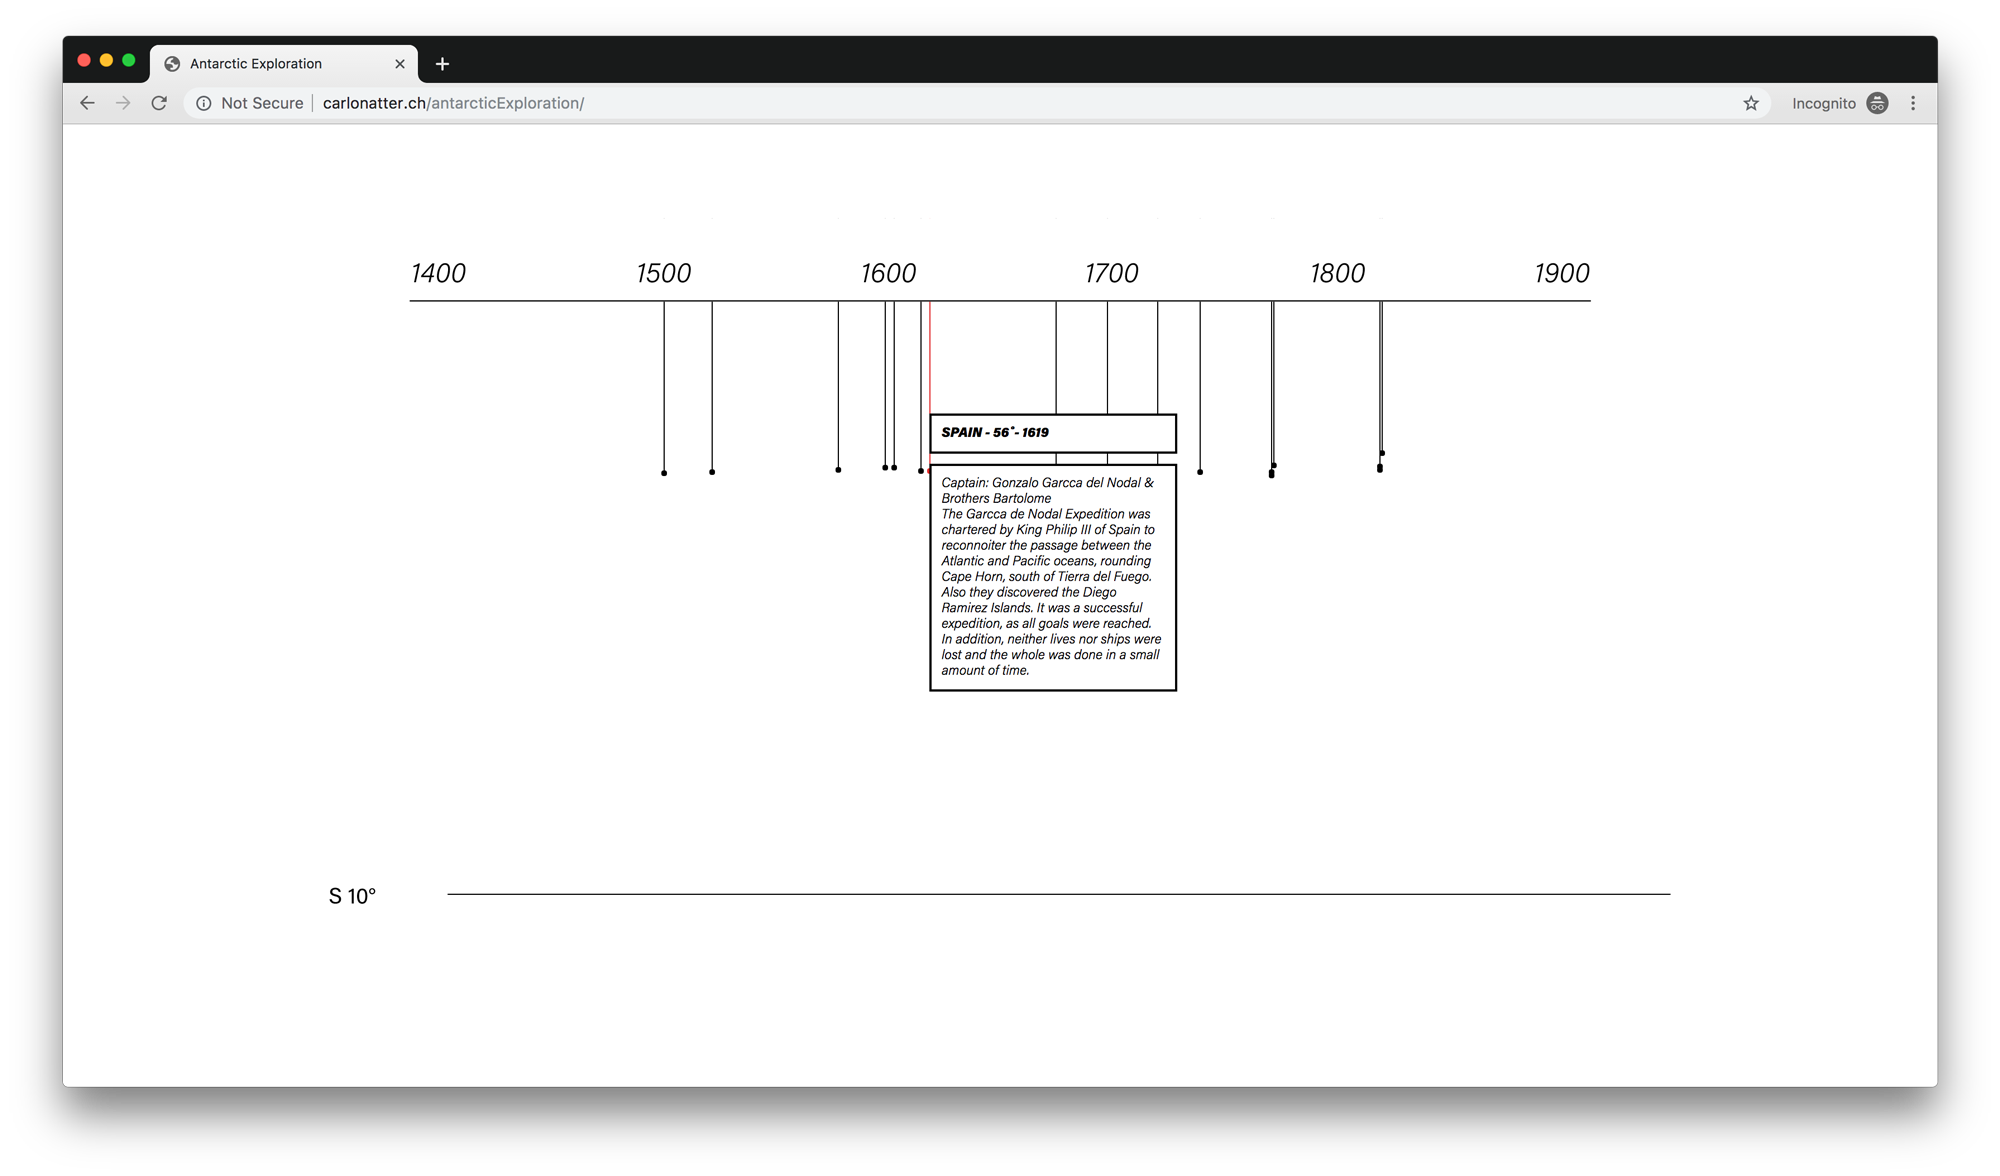Open a new tab with the plus button
Image resolution: width=2000 pixels, height=1176 pixels.
(x=442, y=64)
